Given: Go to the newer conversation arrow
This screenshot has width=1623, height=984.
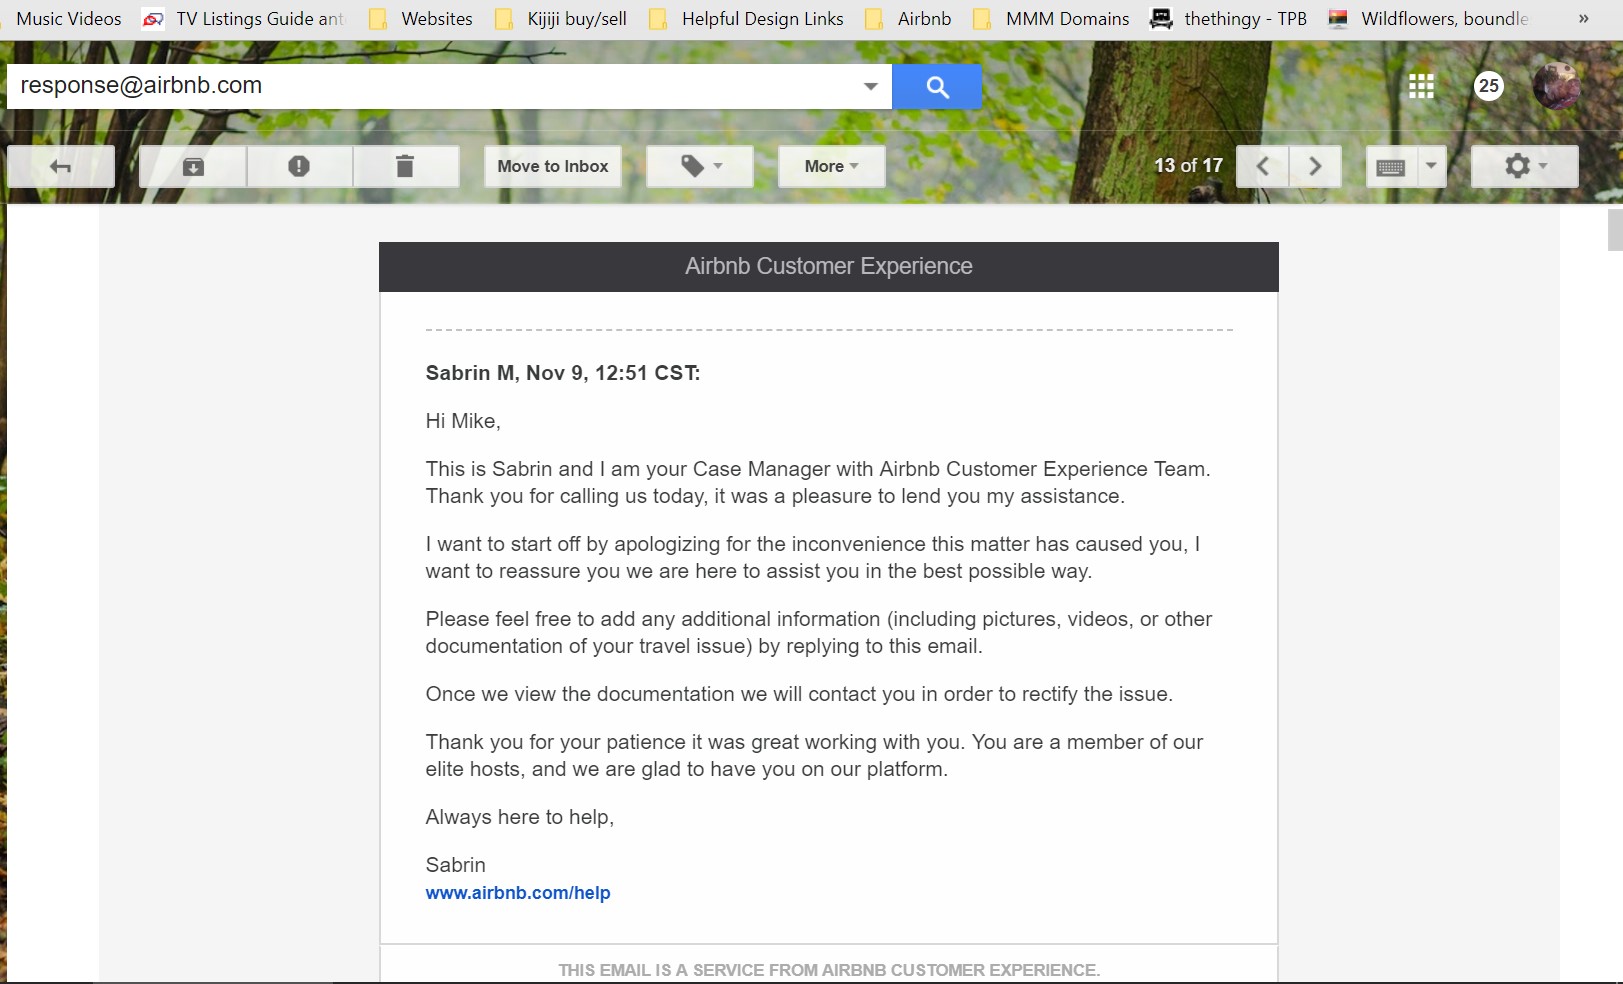Looking at the screenshot, I should [1263, 166].
